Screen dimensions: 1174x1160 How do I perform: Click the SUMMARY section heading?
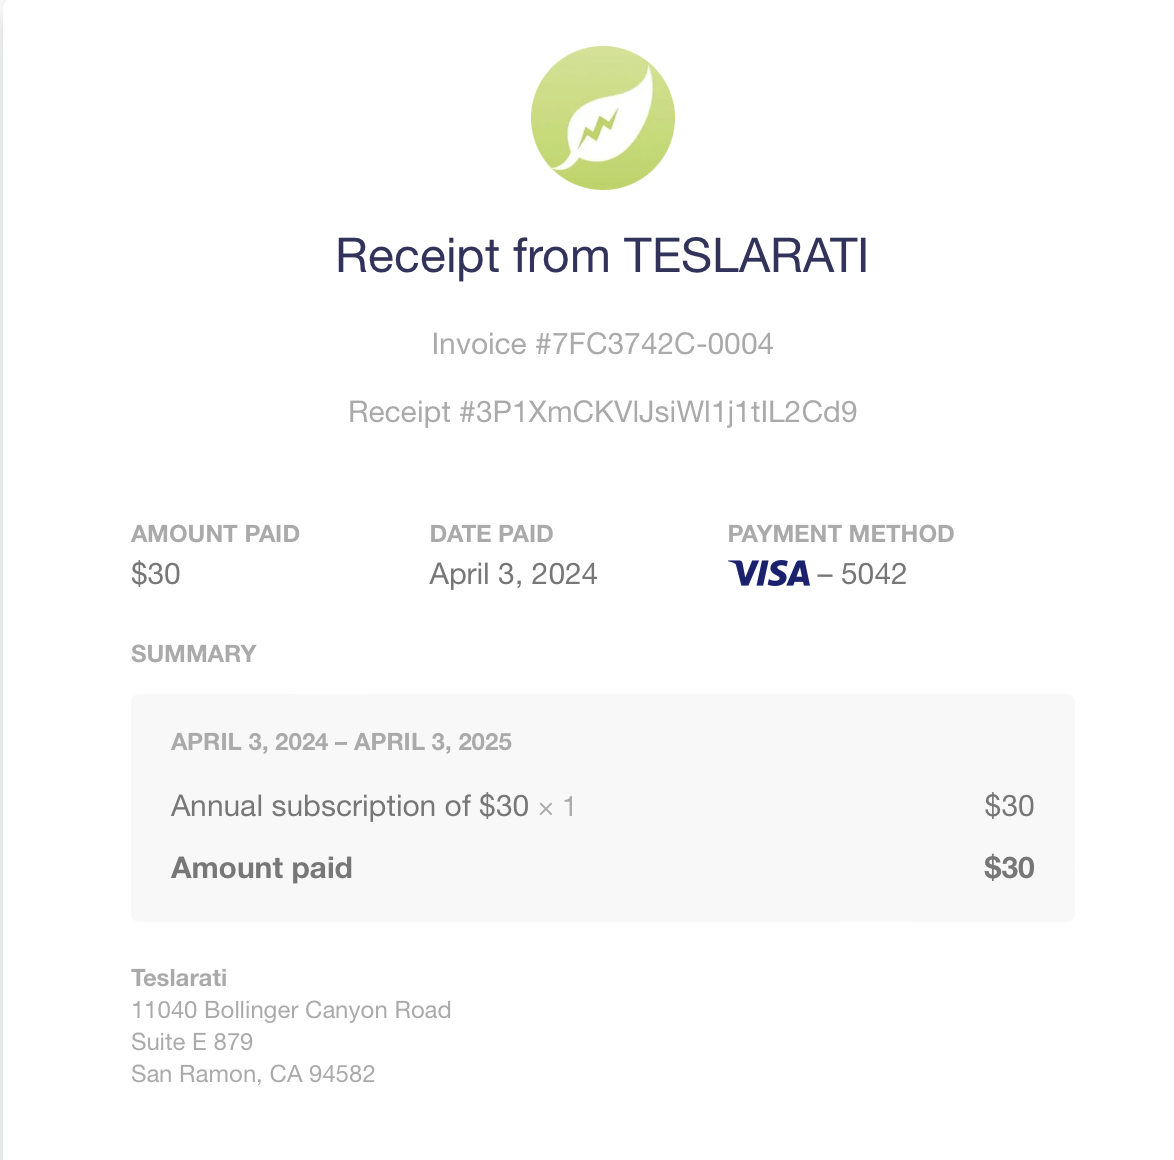[193, 654]
